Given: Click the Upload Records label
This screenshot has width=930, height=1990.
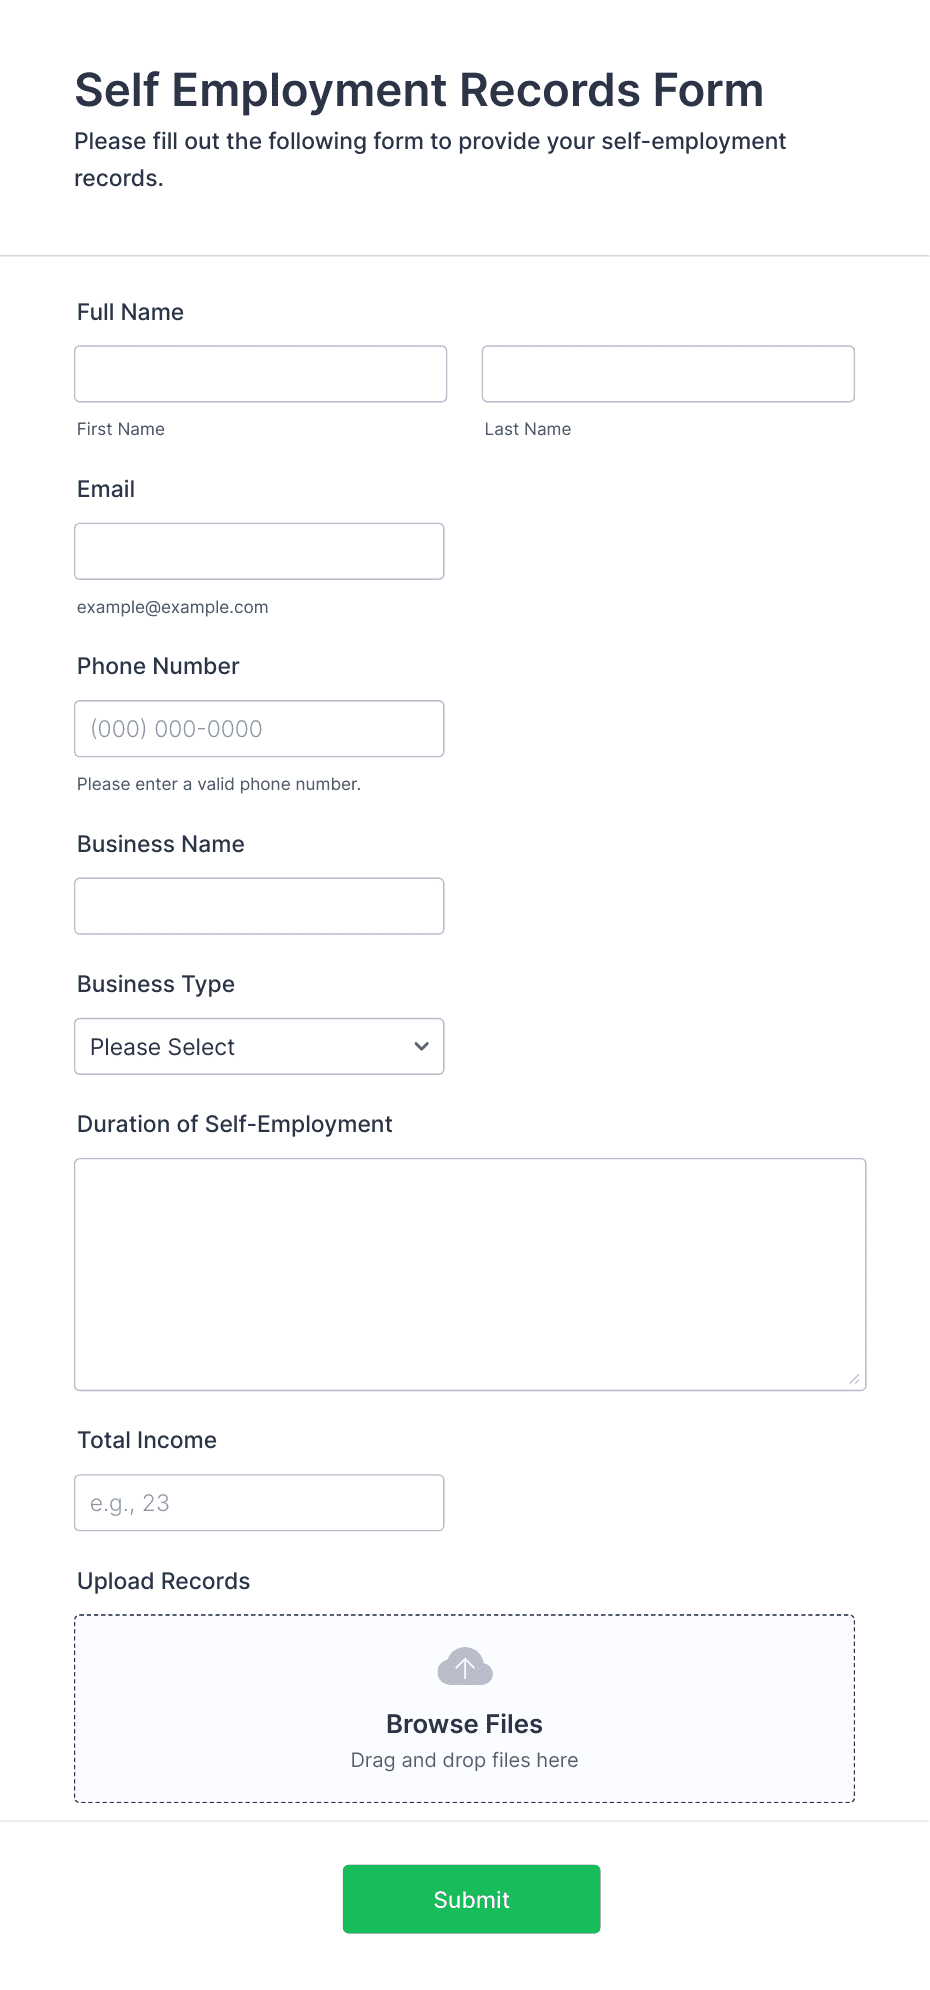Looking at the screenshot, I should point(164,1581).
